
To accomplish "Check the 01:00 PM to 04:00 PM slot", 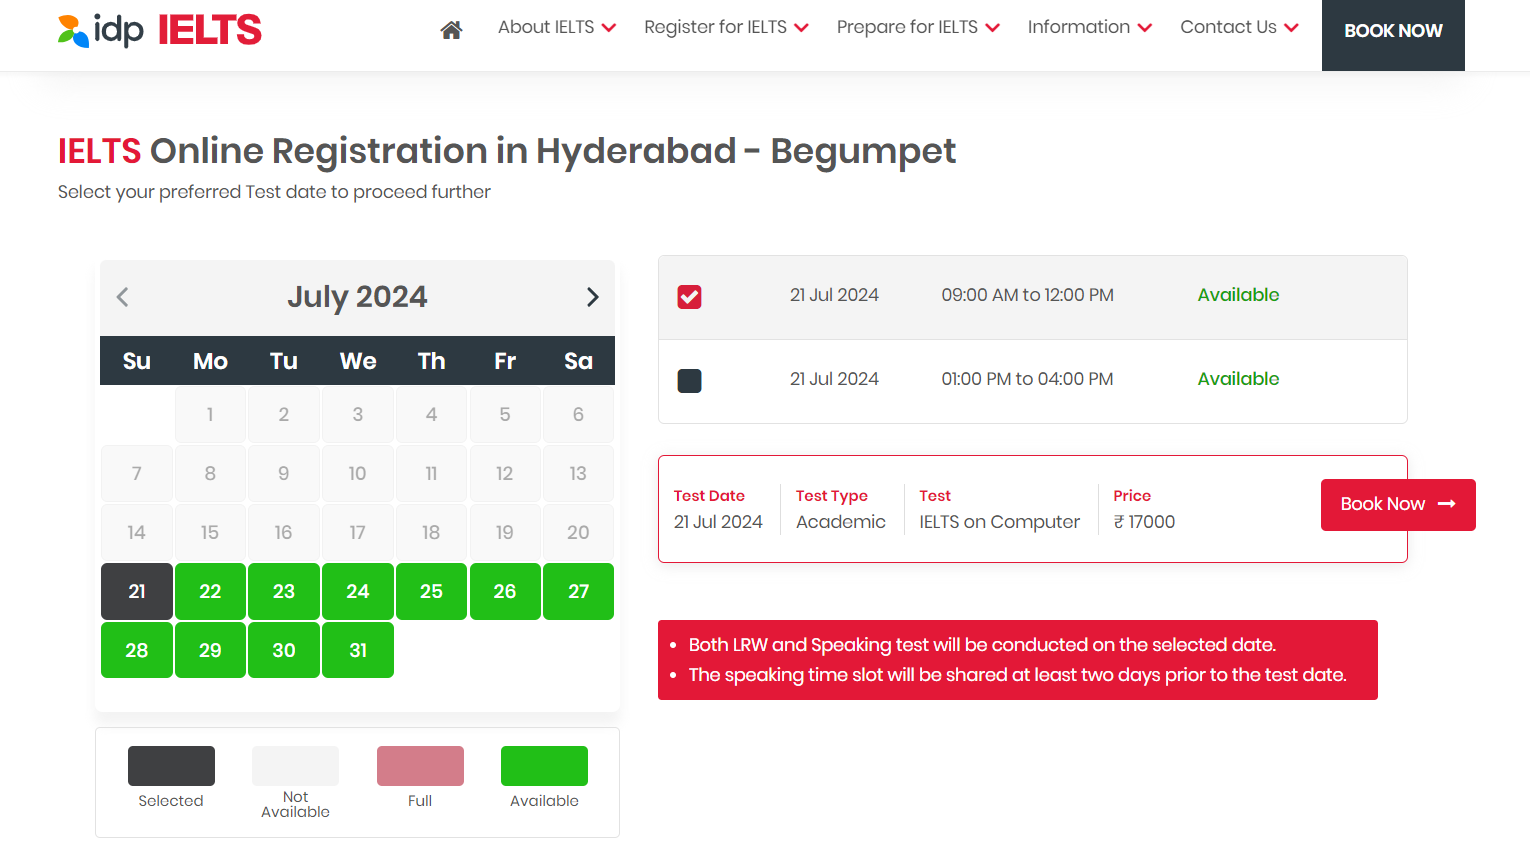I will point(690,381).
